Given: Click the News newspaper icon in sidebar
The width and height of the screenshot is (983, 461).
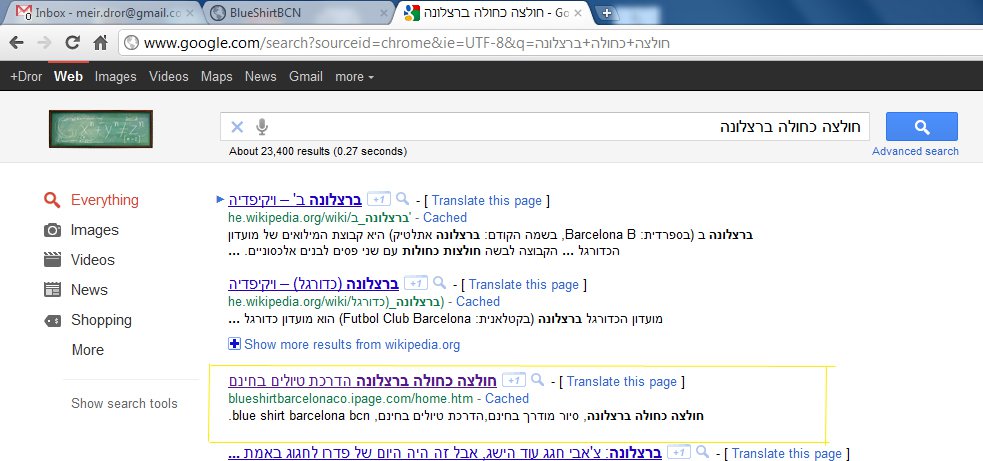Looking at the screenshot, I should point(53,290).
